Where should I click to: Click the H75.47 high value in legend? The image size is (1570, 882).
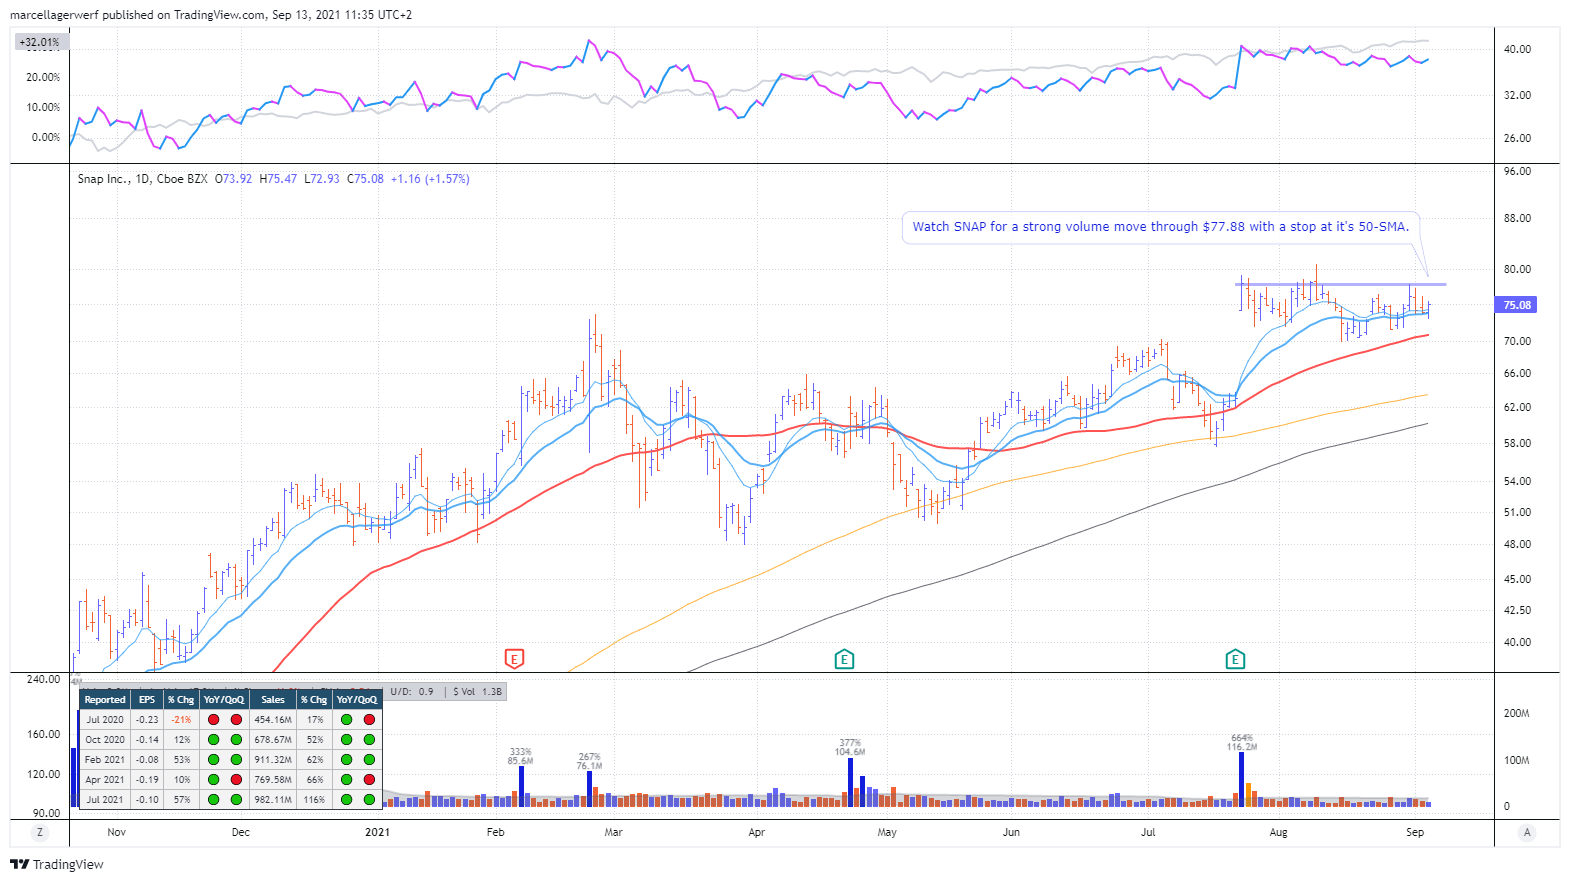tap(278, 179)
